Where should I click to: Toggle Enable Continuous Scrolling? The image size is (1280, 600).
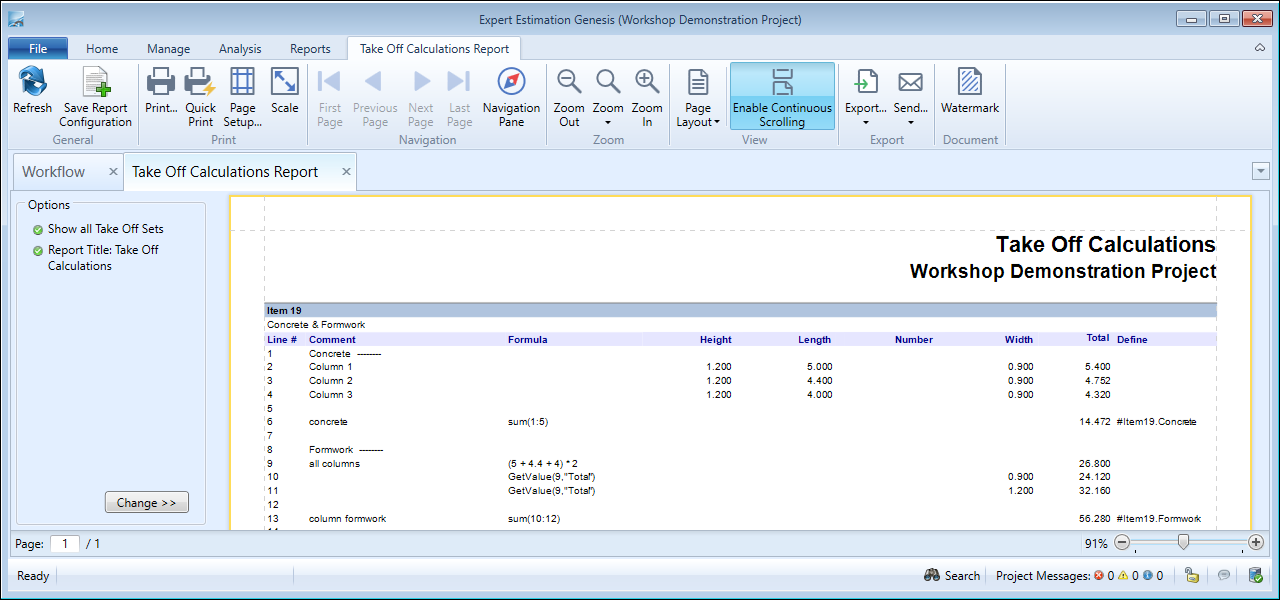tap(782, 96)
